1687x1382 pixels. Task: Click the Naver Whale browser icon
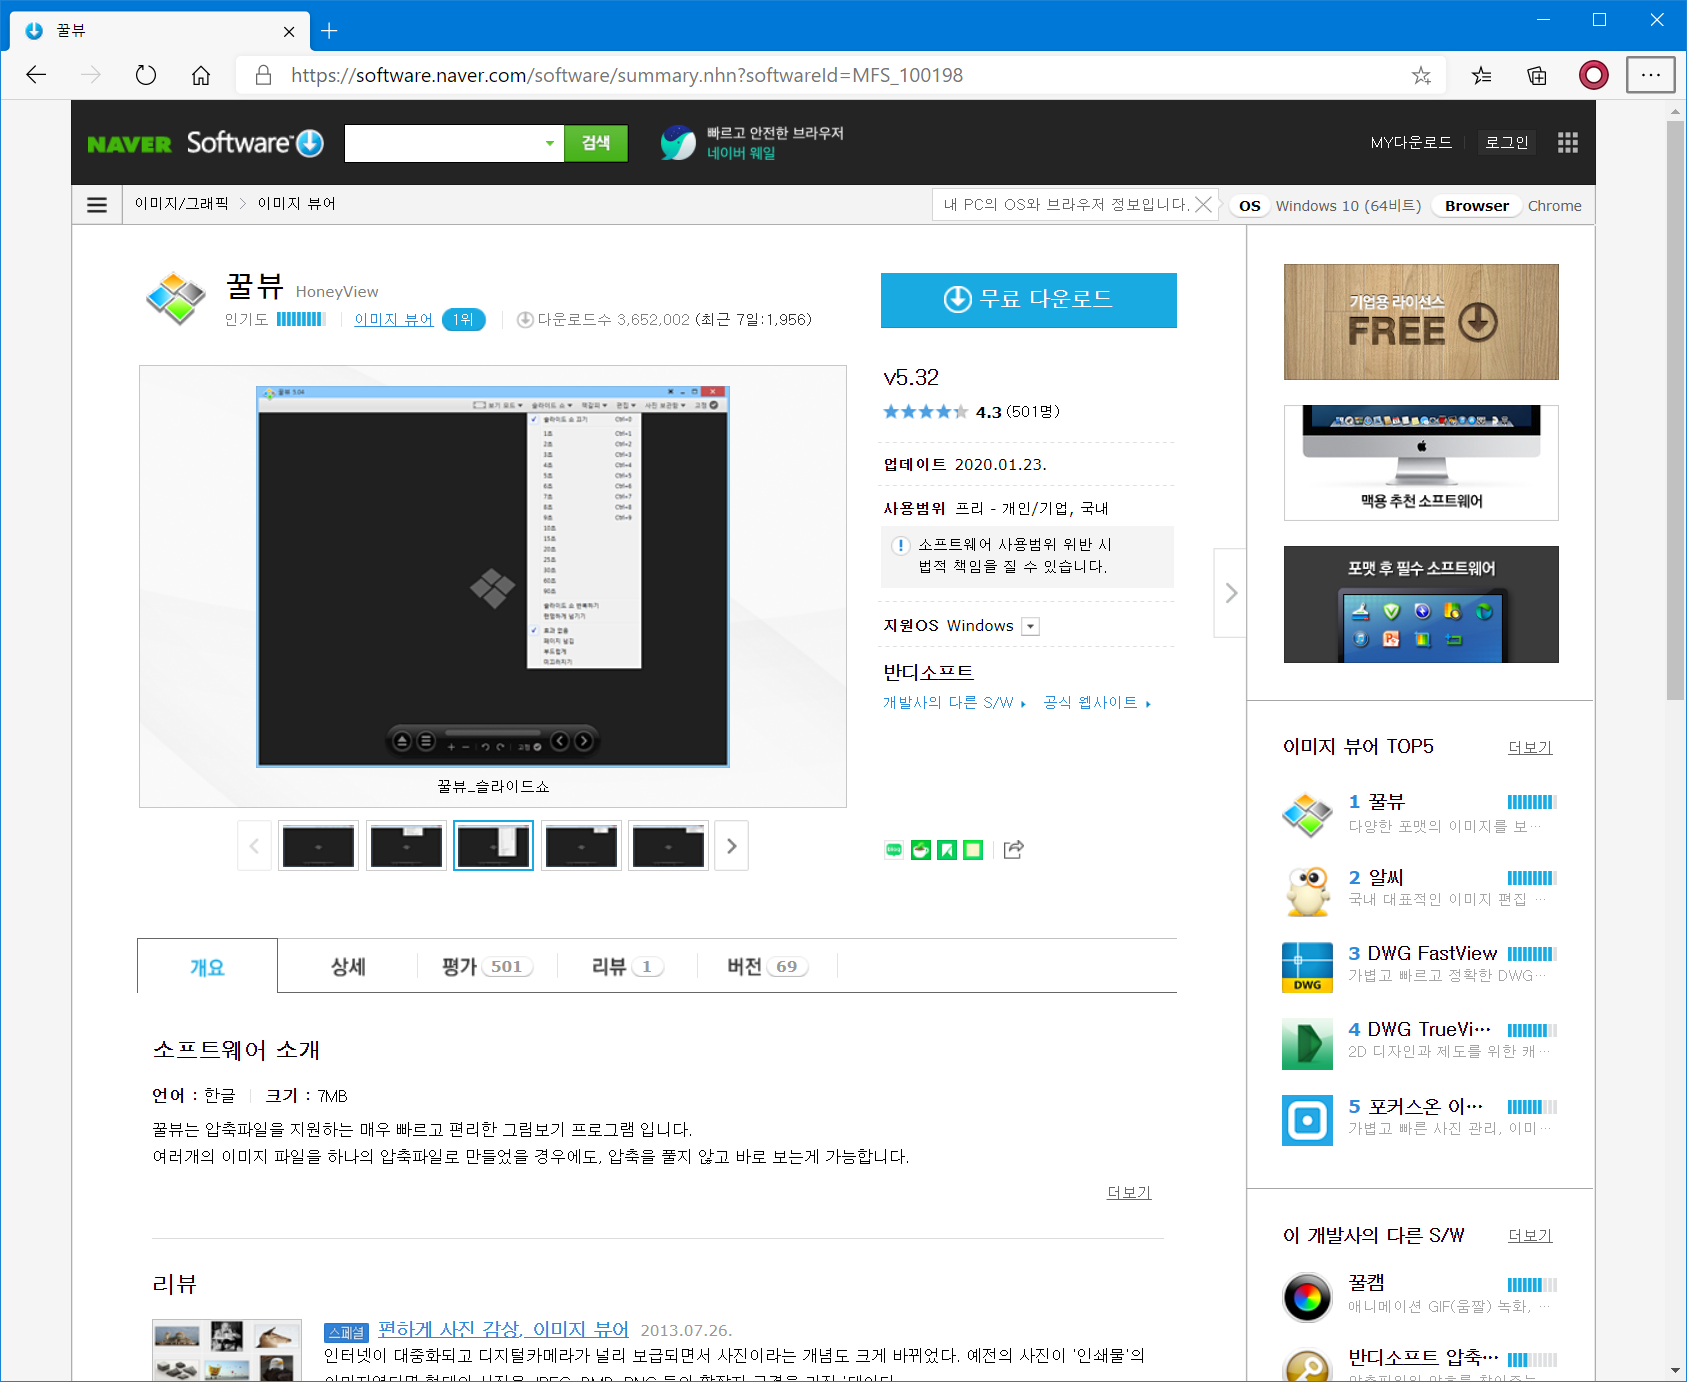pos(678,143)
